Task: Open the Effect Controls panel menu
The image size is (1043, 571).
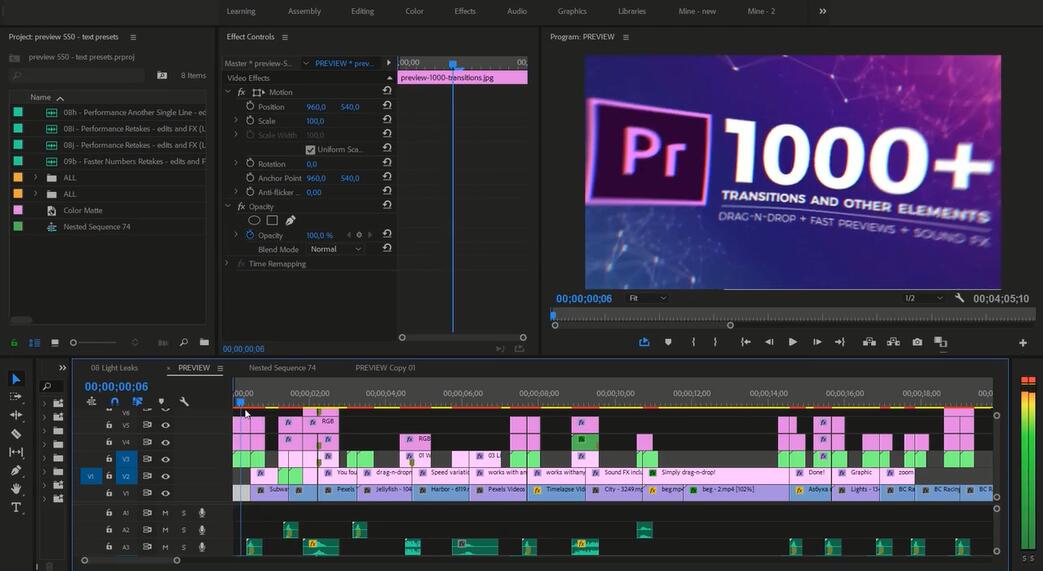Action: [x=285, y=37]
